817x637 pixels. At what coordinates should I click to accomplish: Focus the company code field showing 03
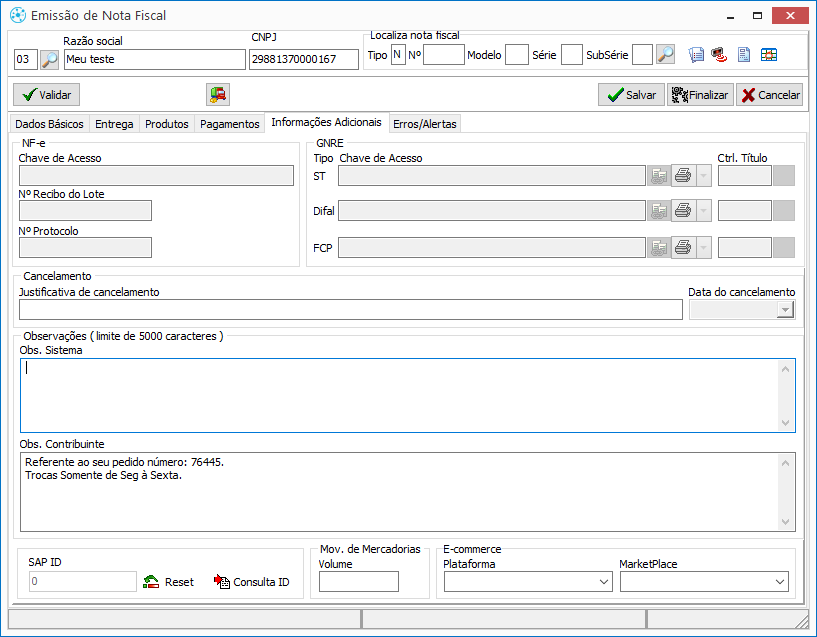point(26,59)
